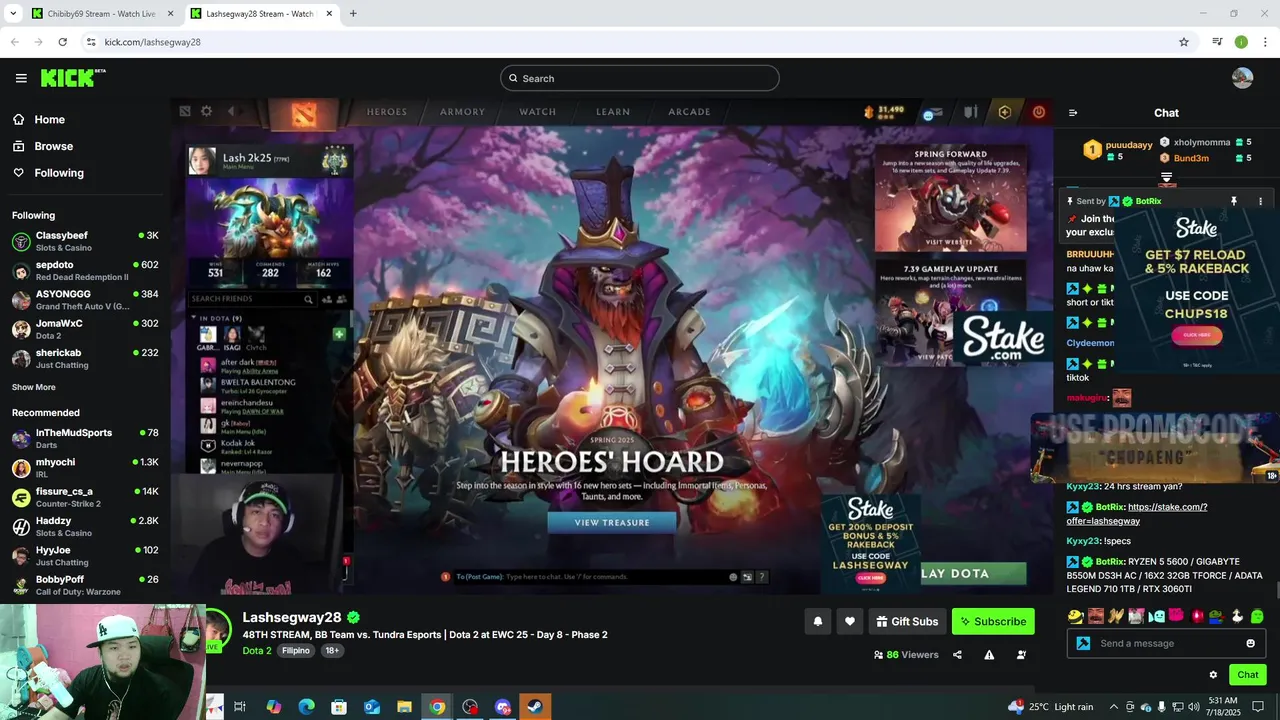Insert the green frog quick emote
The height and width of the screenshot is (720, 1280).
coord(1215,616)
